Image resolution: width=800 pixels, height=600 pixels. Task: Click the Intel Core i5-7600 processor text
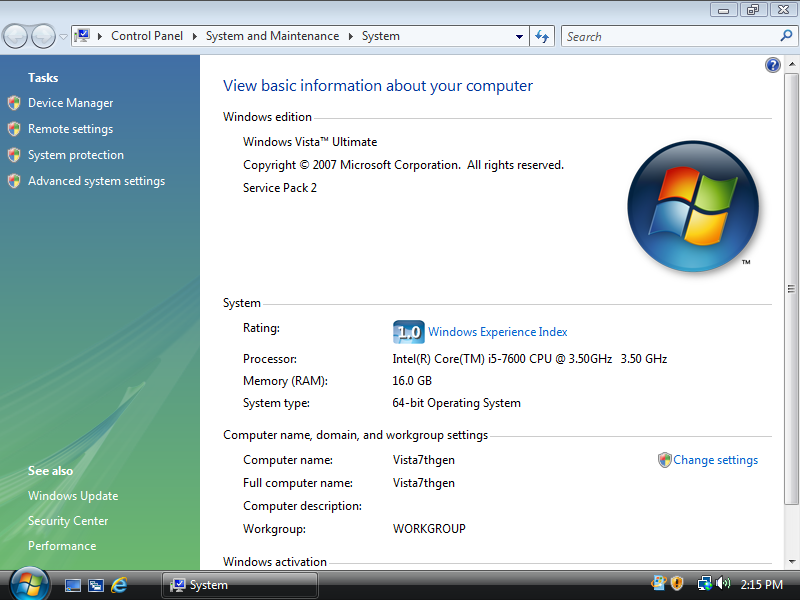coord(530,359)
